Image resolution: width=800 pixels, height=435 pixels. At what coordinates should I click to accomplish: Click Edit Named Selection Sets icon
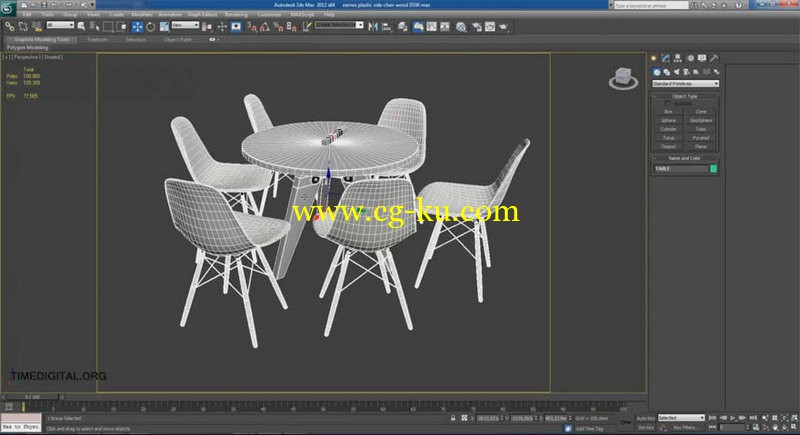tap(306, 27)
